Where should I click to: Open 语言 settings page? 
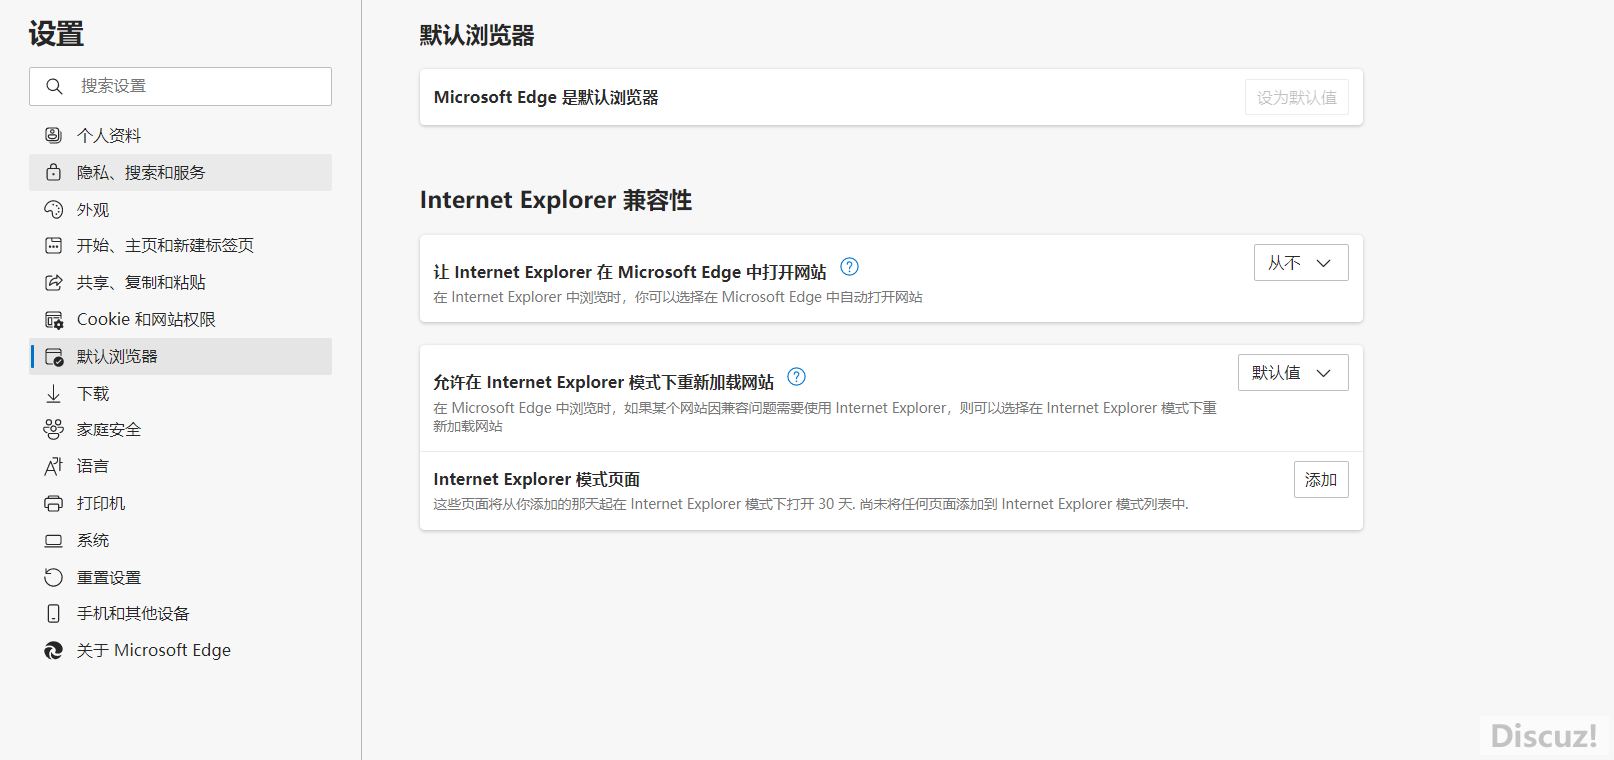pos(181,466)
